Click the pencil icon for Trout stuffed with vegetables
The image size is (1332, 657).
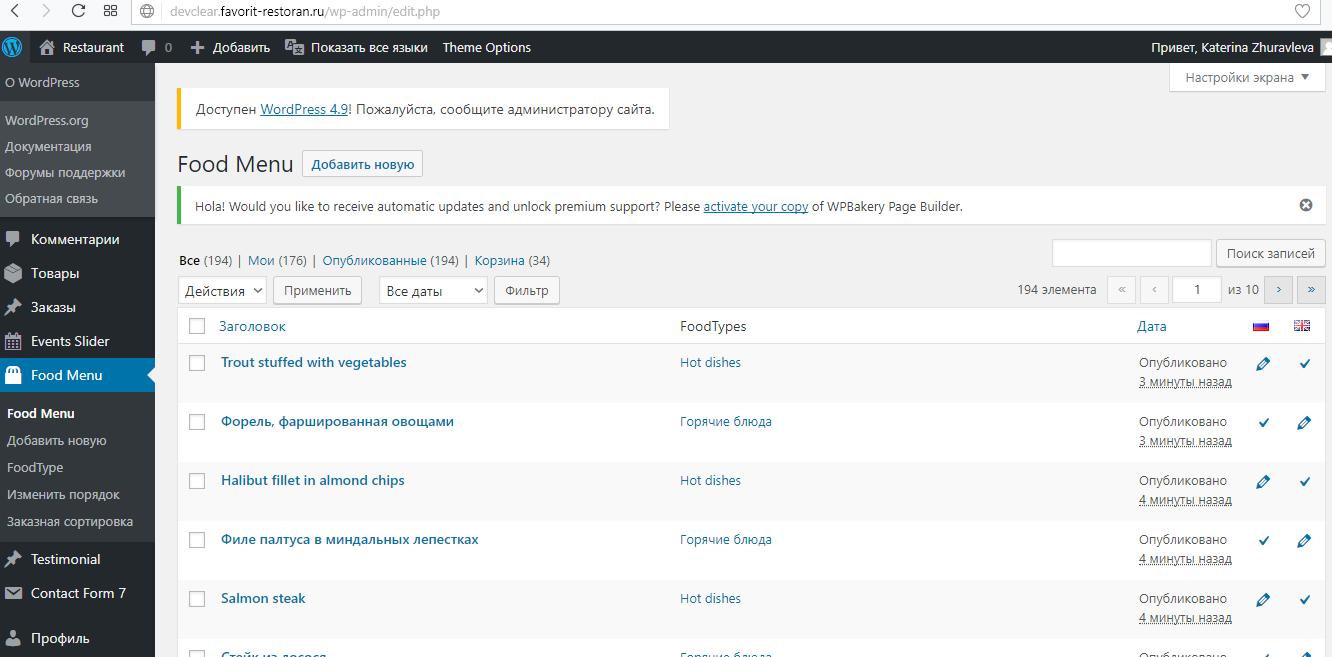[x=1263, y=364]
